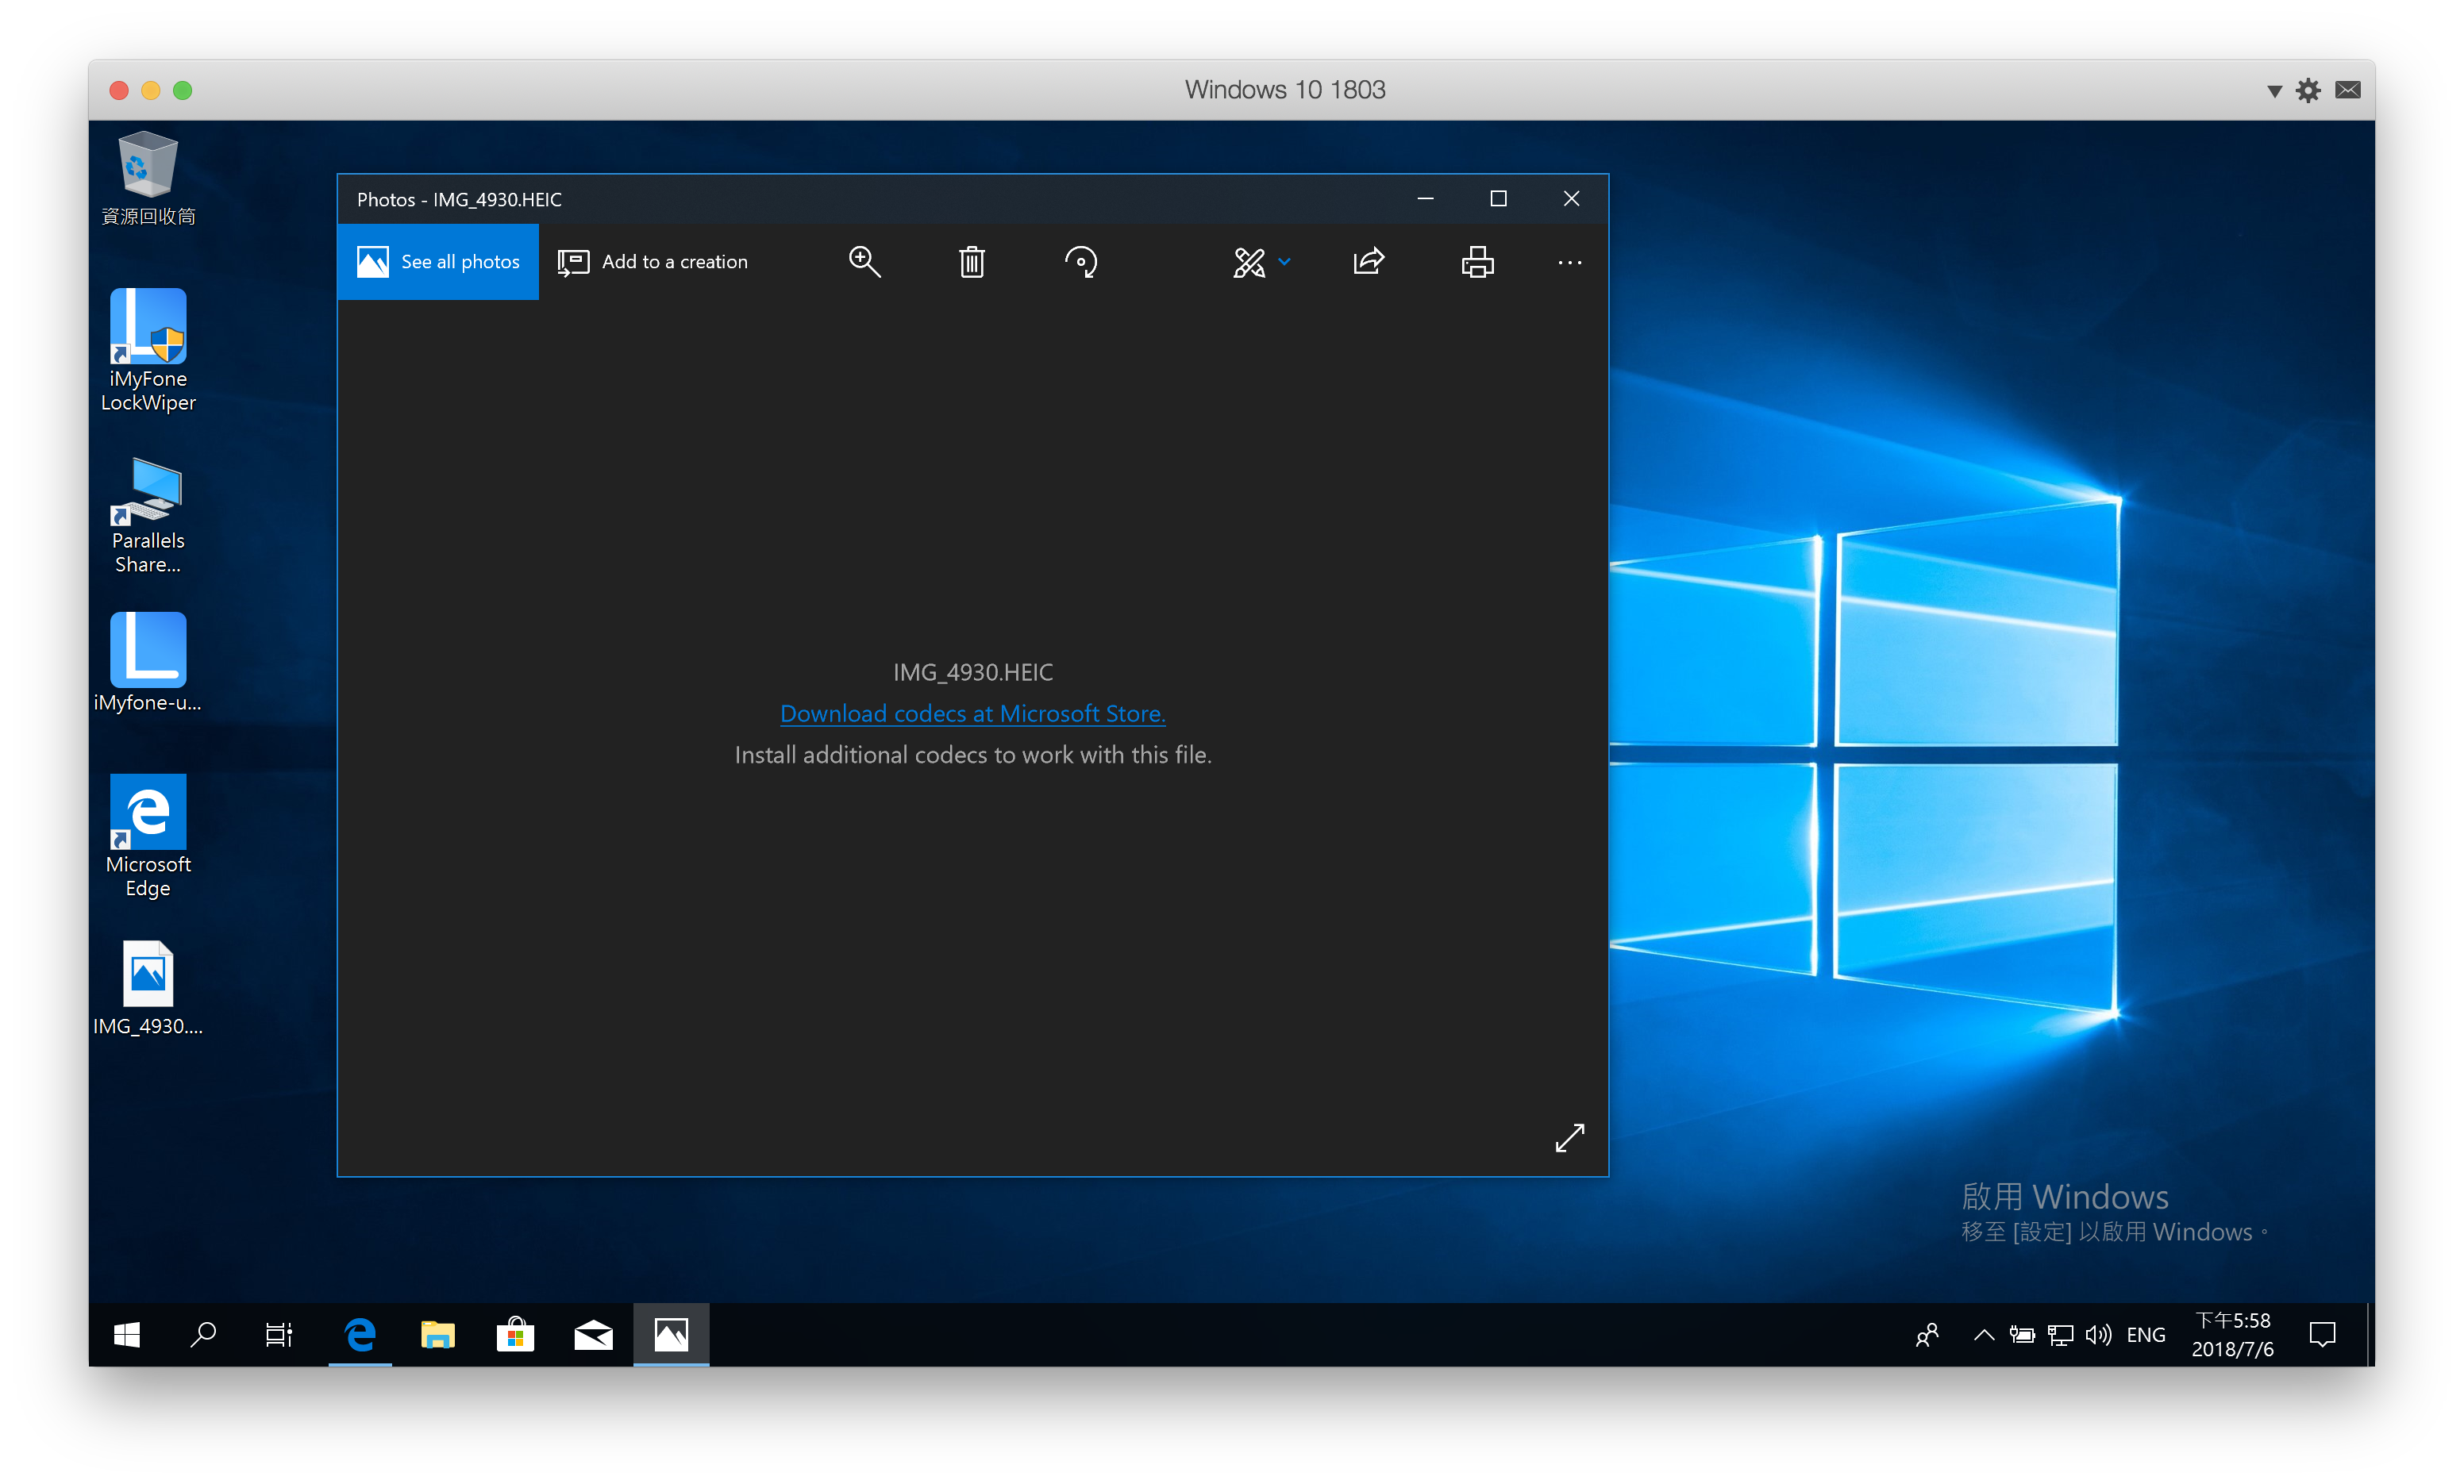Toggle fullscreen with the diagonal arrows icon

[x=1570, y=1138]
